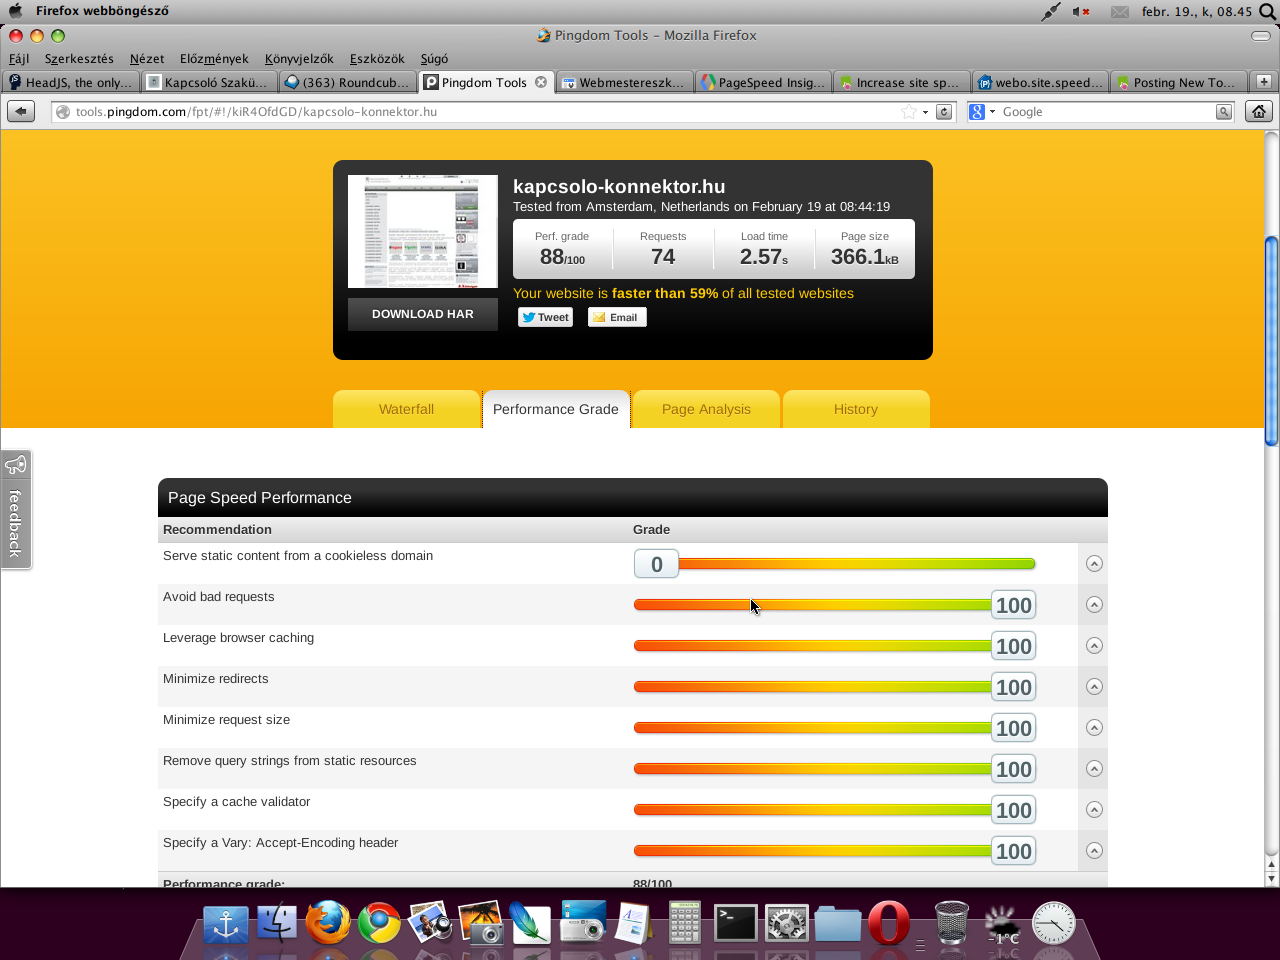Open the megaphone feedback tab on left edge
The image size is (1280, 960).
[x=16, y=510]
